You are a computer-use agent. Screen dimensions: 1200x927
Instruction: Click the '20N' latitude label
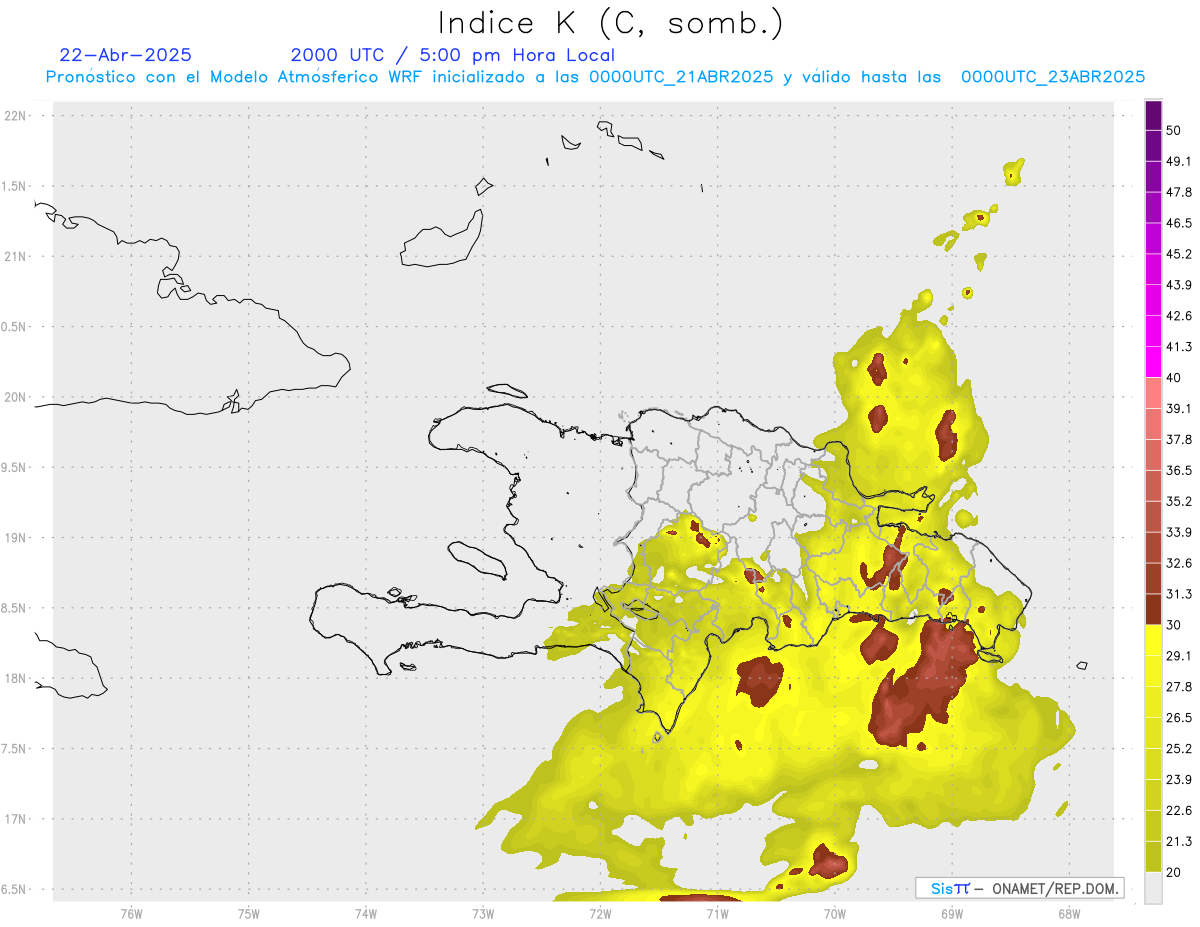pos(15,397)
